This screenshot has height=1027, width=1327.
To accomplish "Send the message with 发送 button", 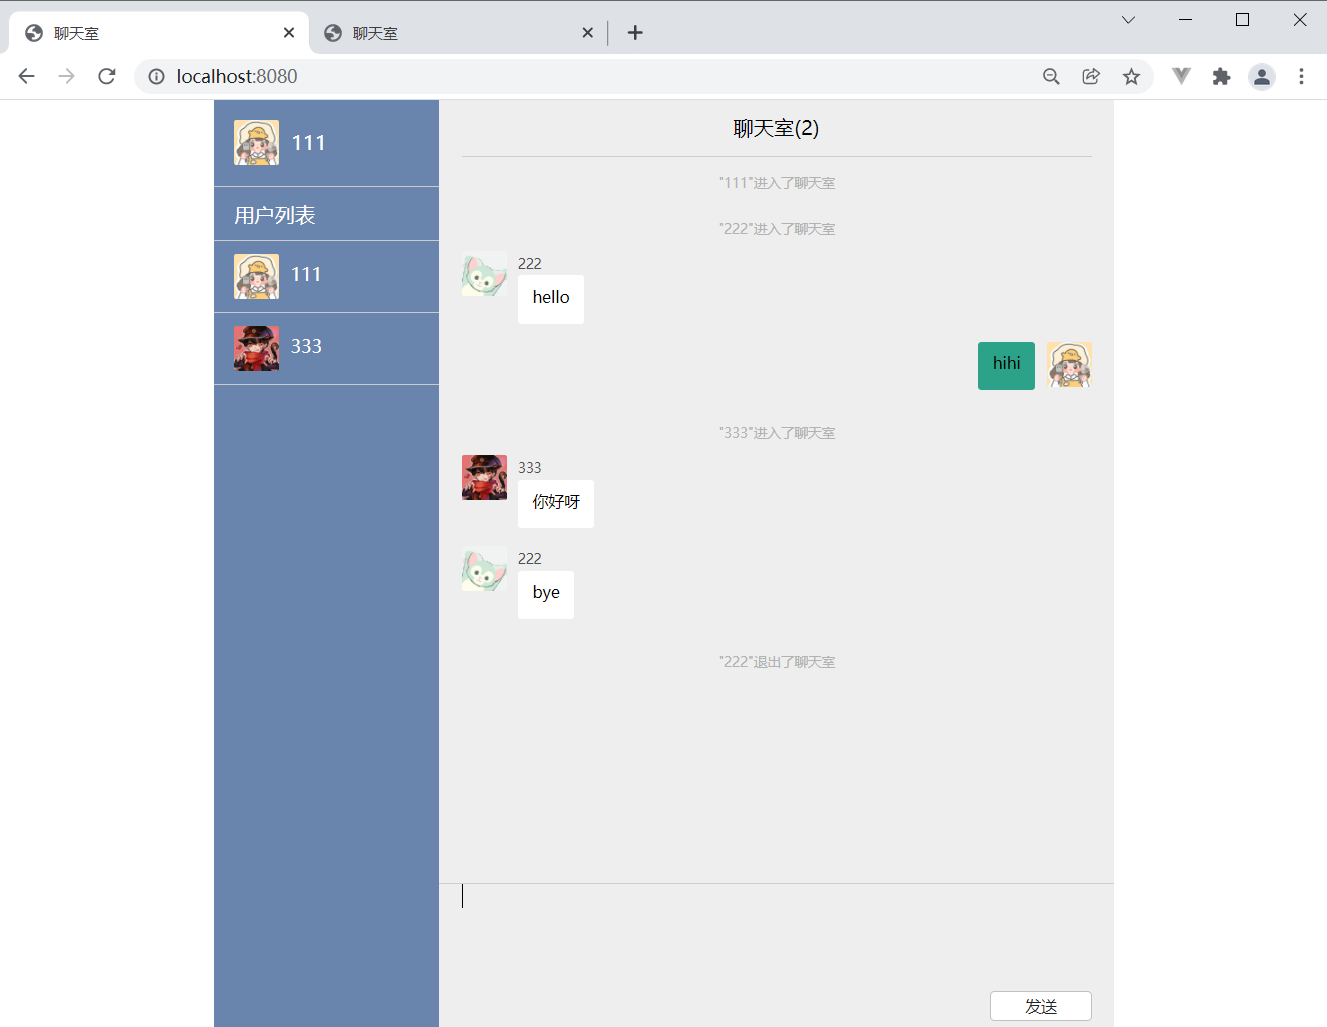I will (x=1041, y=1006).
